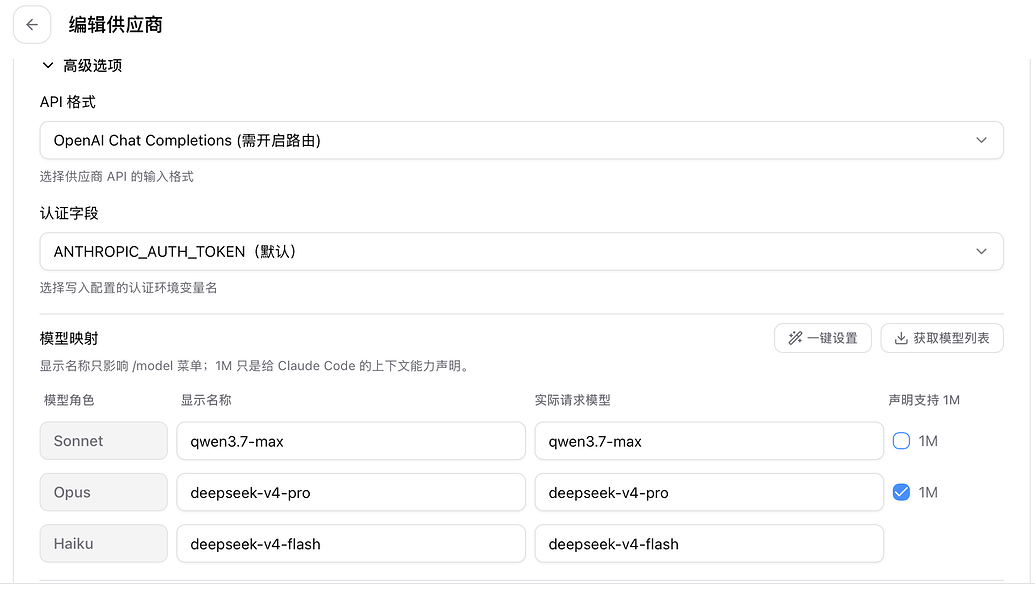Enable 1M checkbox for Sonnet row
1035x597 pixels.
point(901,440)
